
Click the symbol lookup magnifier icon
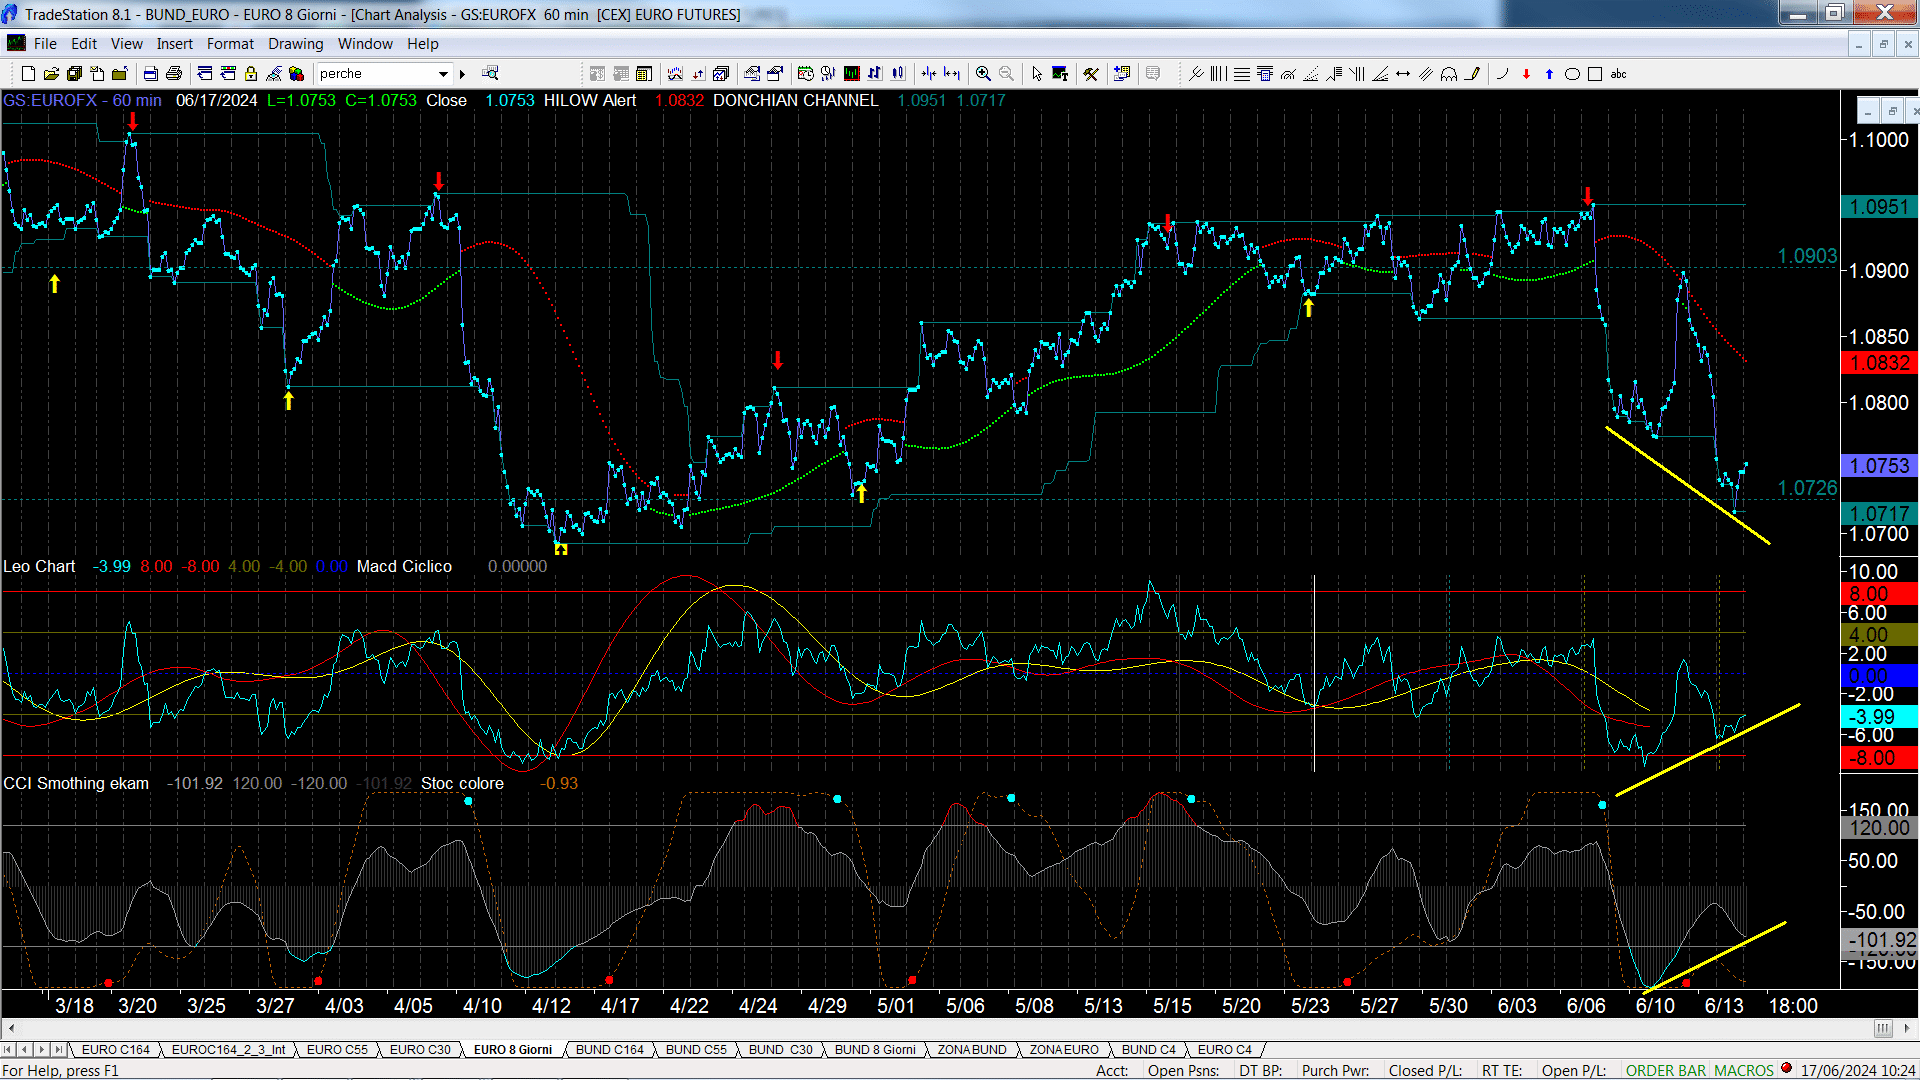coord(490,74)
